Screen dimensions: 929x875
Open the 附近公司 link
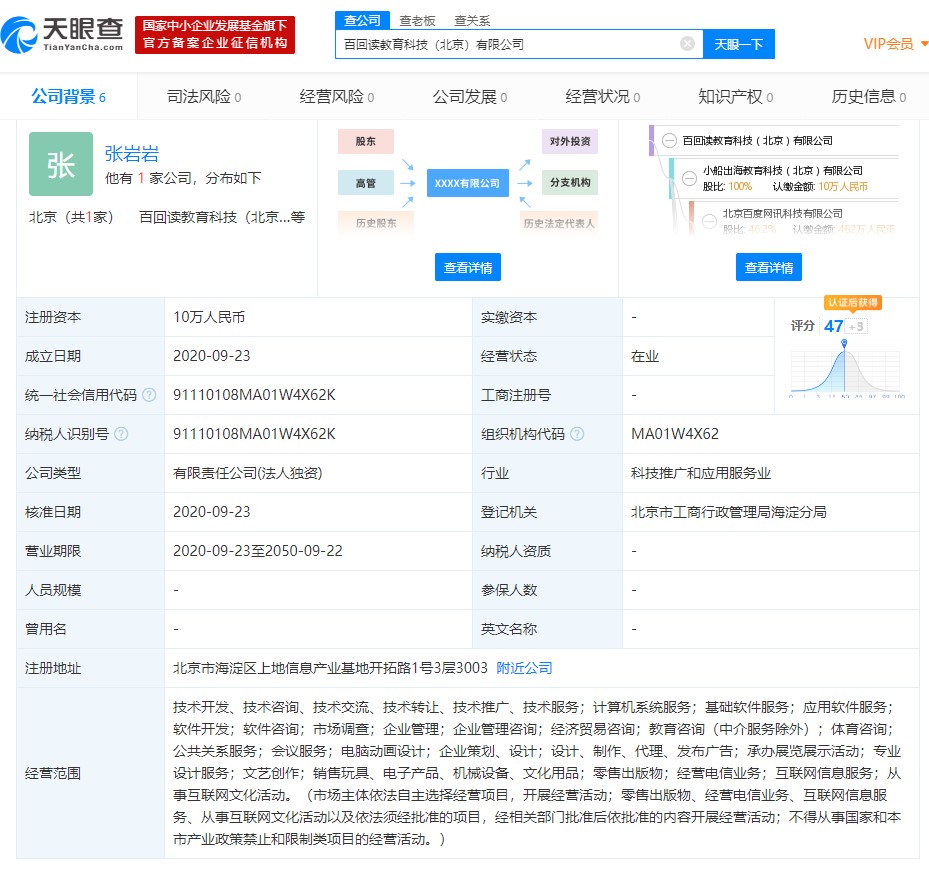pos(524,668)
